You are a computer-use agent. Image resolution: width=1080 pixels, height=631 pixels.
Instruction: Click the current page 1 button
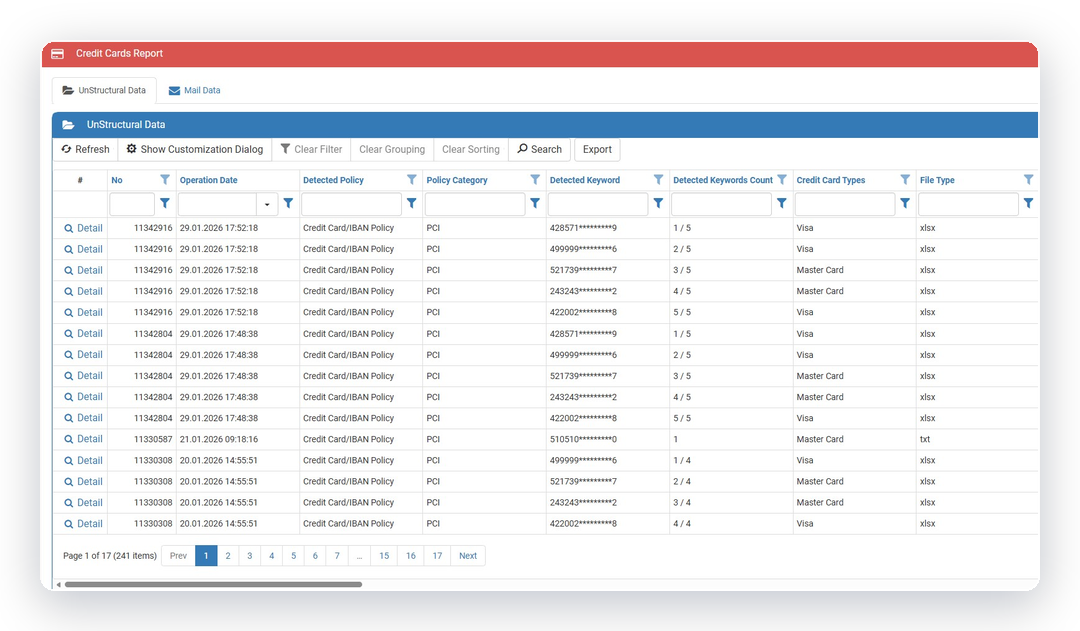pos(206,556)
